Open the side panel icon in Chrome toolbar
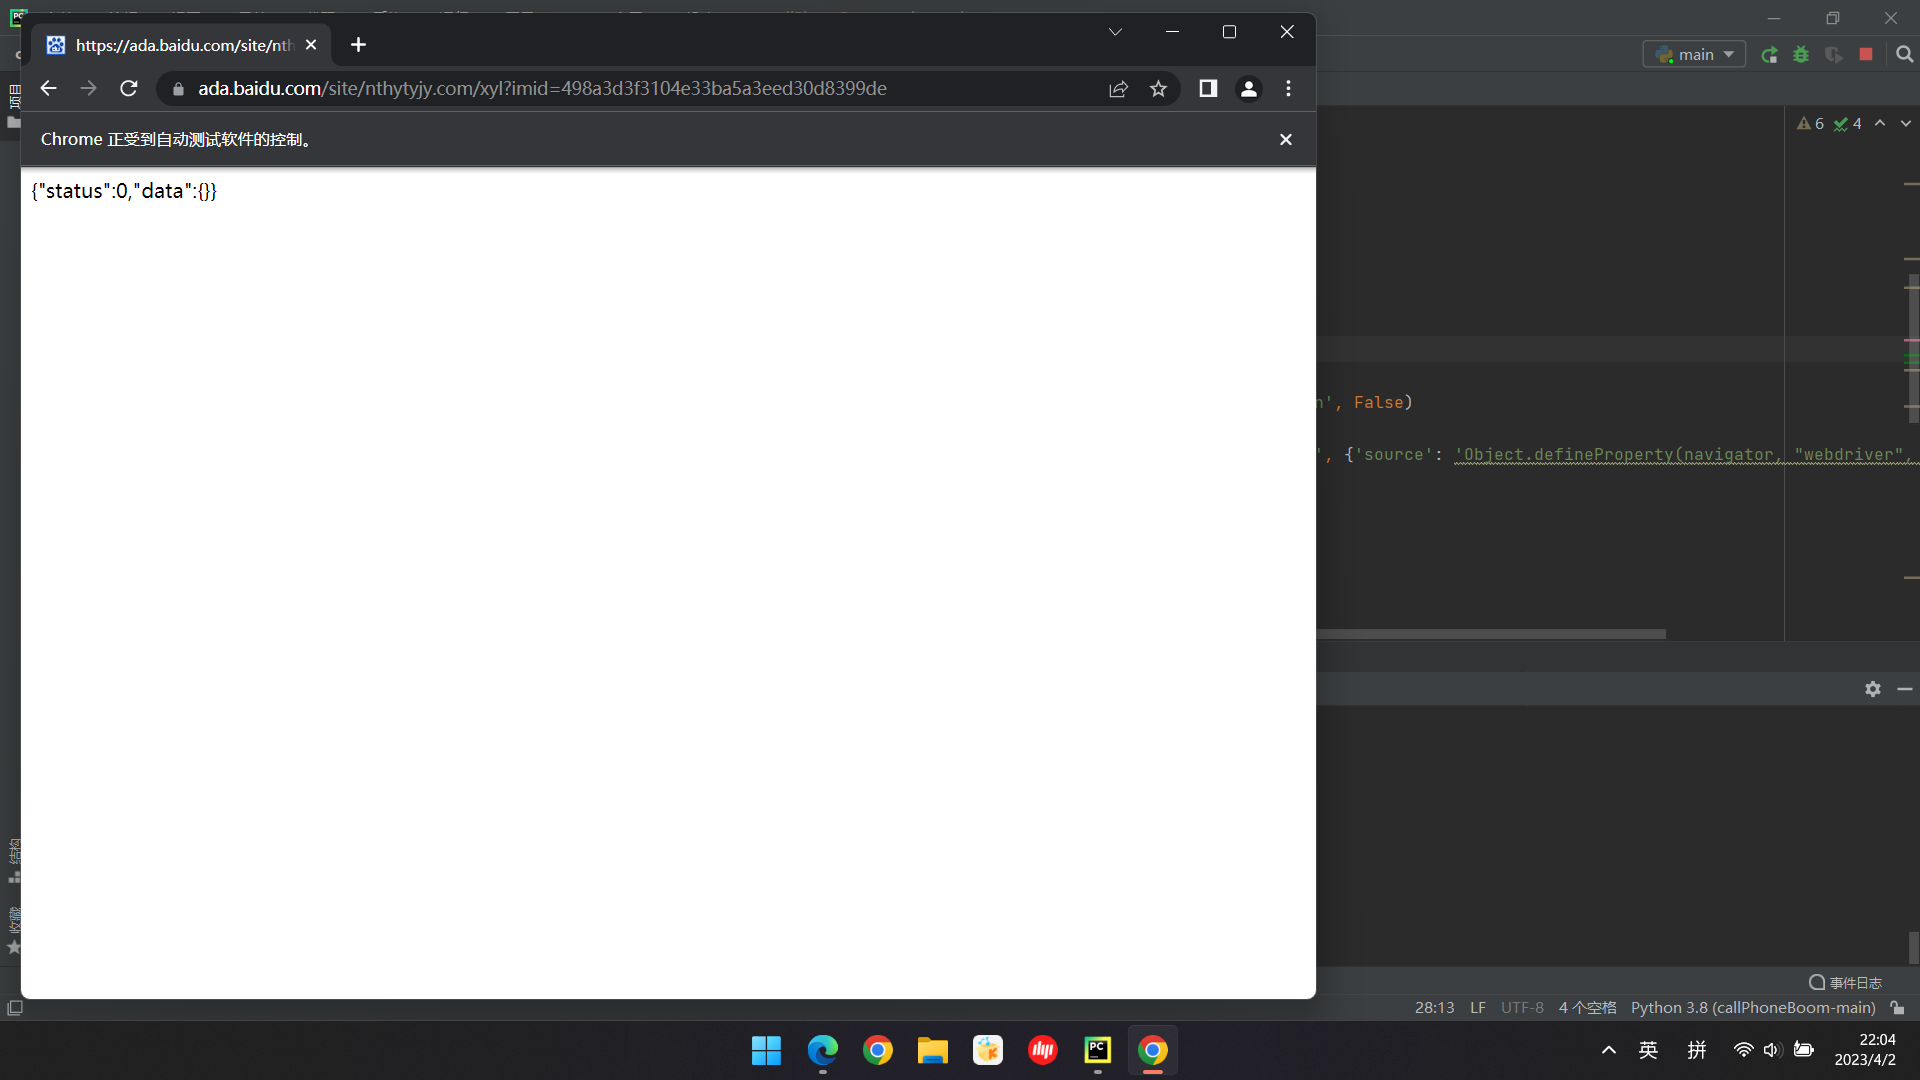Screen dimensions: 1920x1080 1207,88
